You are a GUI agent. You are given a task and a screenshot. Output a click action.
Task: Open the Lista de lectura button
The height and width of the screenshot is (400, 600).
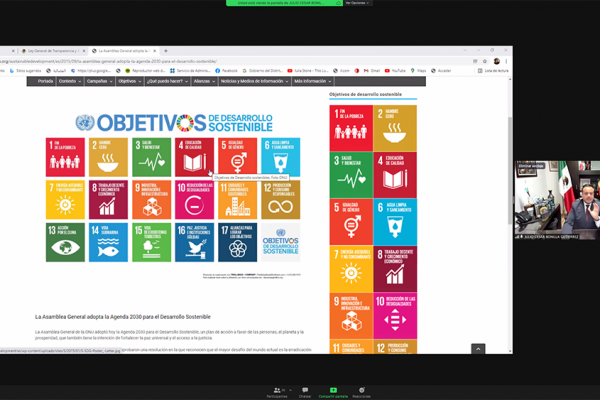tap(493, 71)
